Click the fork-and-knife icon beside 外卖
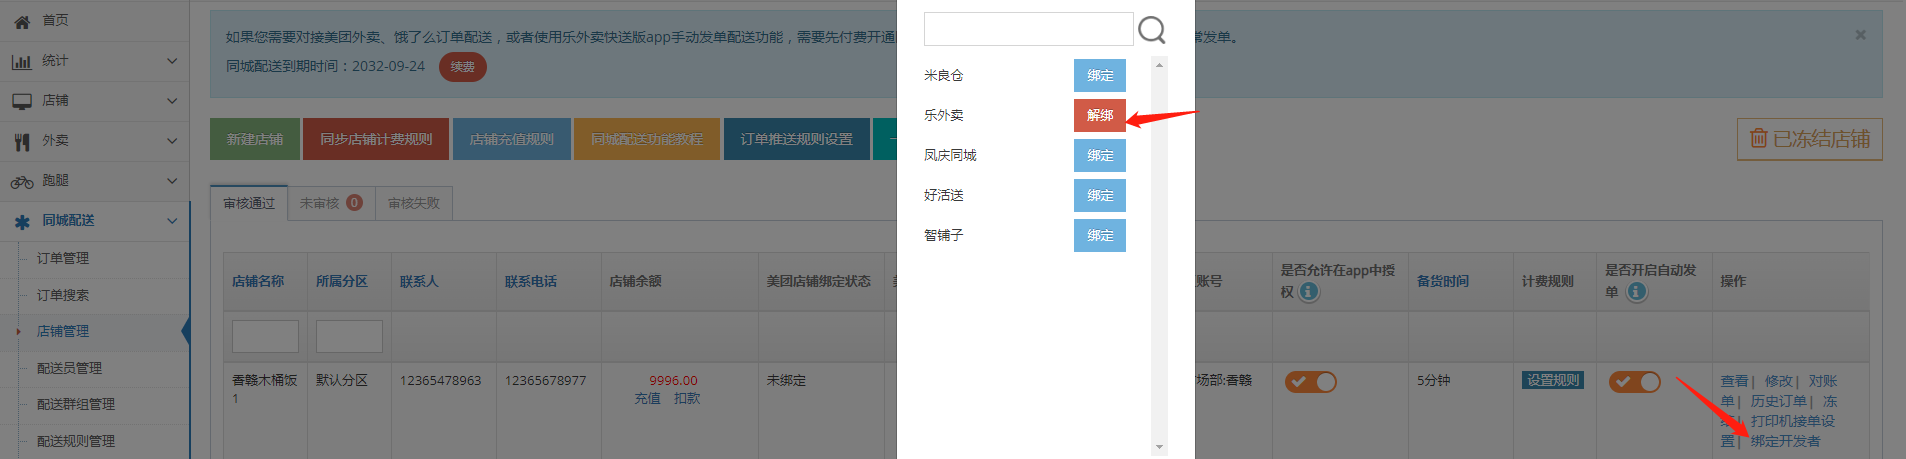The height and width of the screenshot is (459, 1906). (22, 142)
